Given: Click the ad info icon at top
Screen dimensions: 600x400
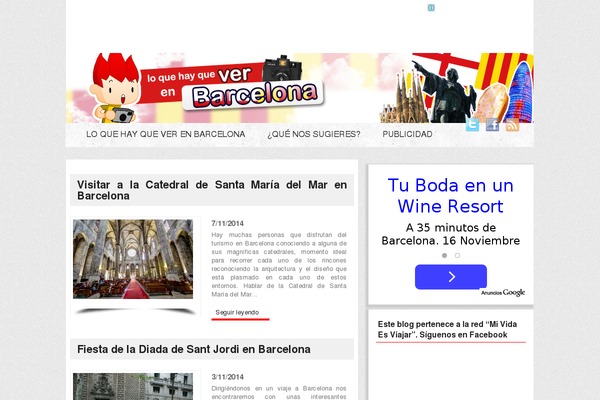Looking at the screenshot, I should (x=431, y=8).
